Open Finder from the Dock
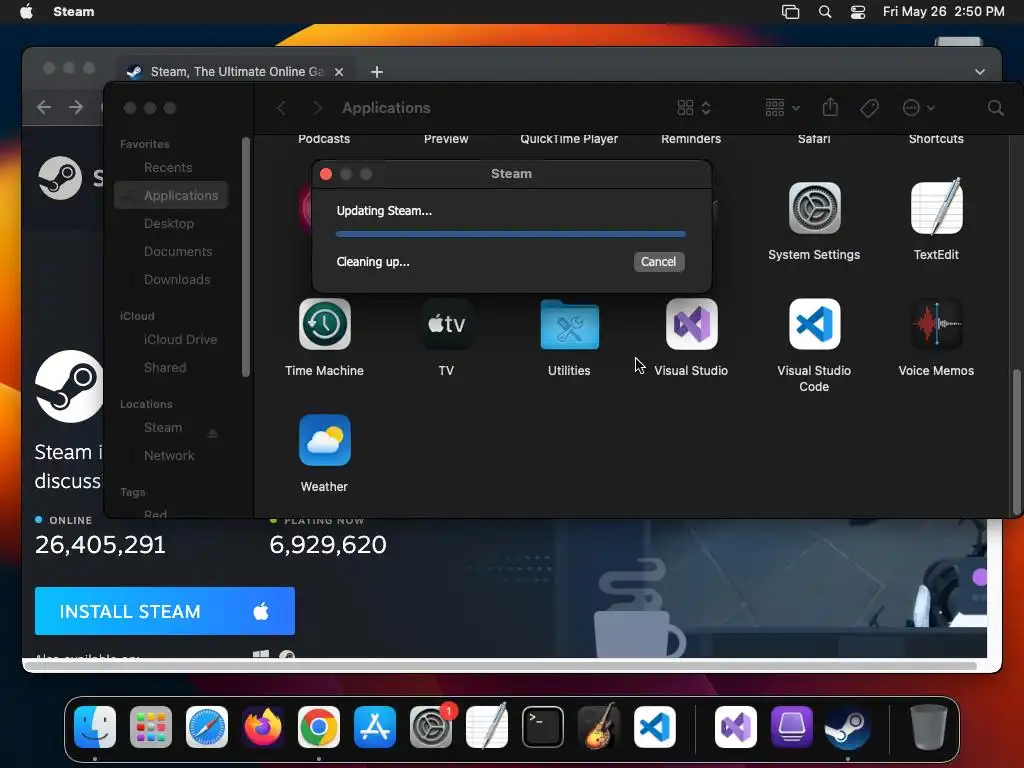 tap(95, 727)
